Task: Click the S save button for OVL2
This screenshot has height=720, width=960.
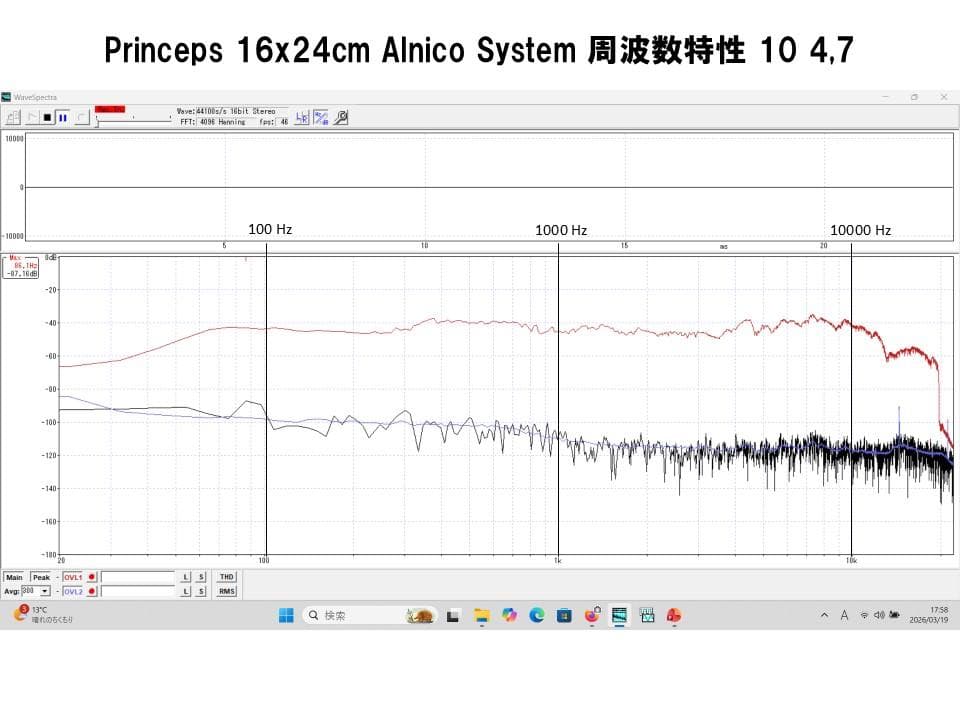Action: [x=201, y=591]
